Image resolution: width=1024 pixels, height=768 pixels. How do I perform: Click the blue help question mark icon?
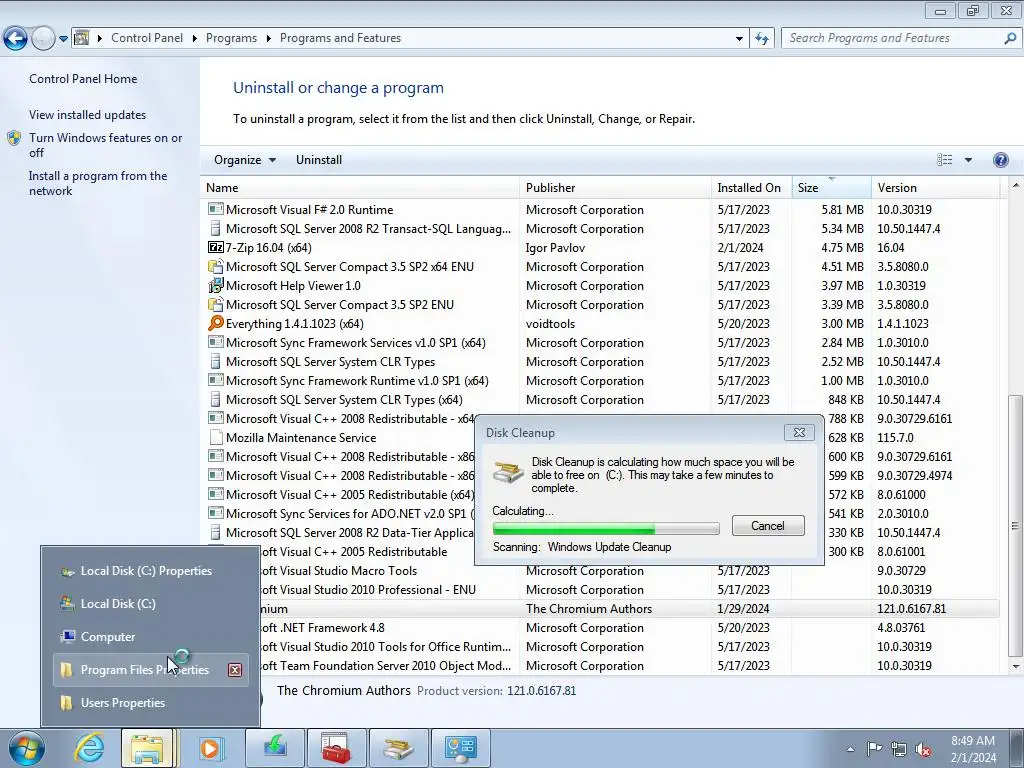(1000, 160)
